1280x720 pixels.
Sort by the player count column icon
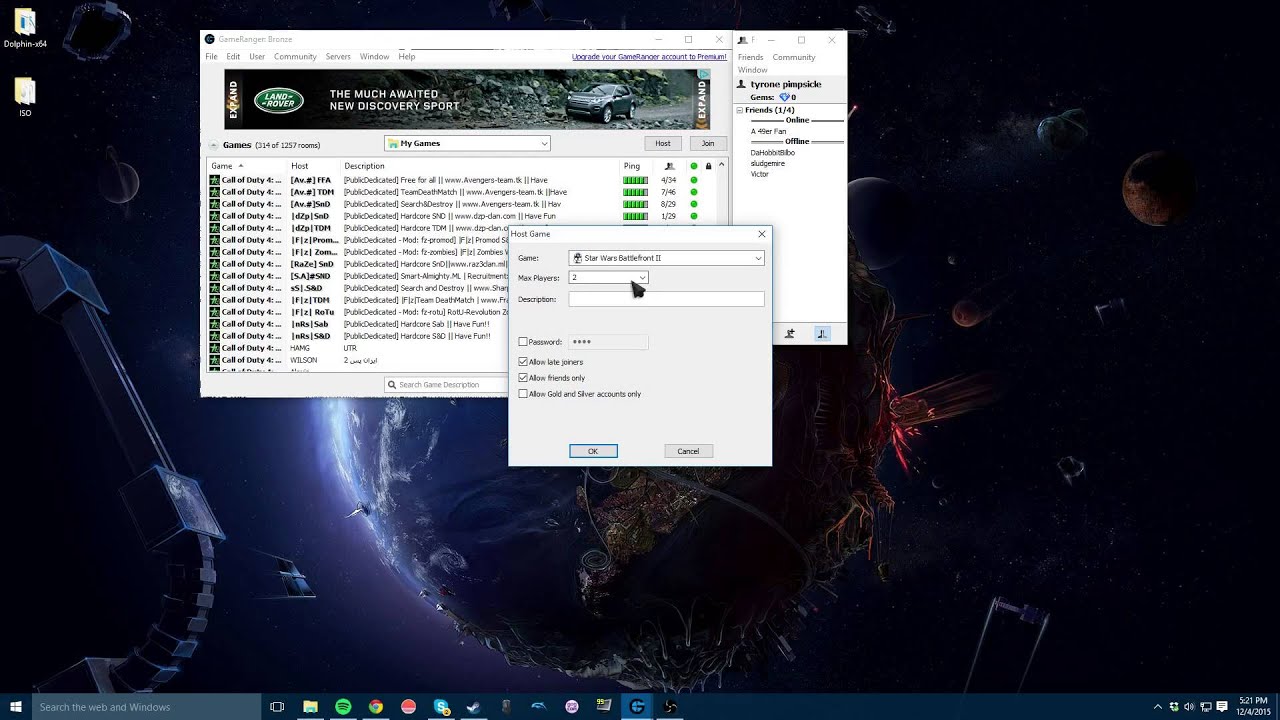(x=669, y=166)
